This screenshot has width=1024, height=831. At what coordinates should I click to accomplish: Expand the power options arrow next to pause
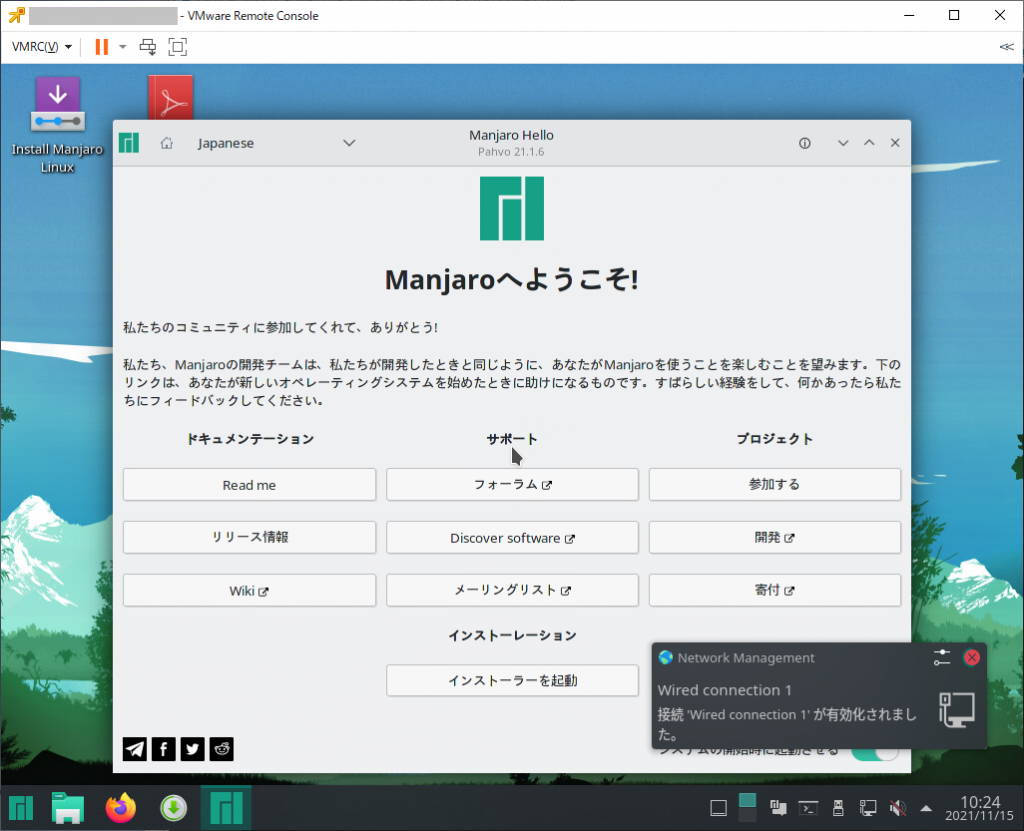pos(122,47)
